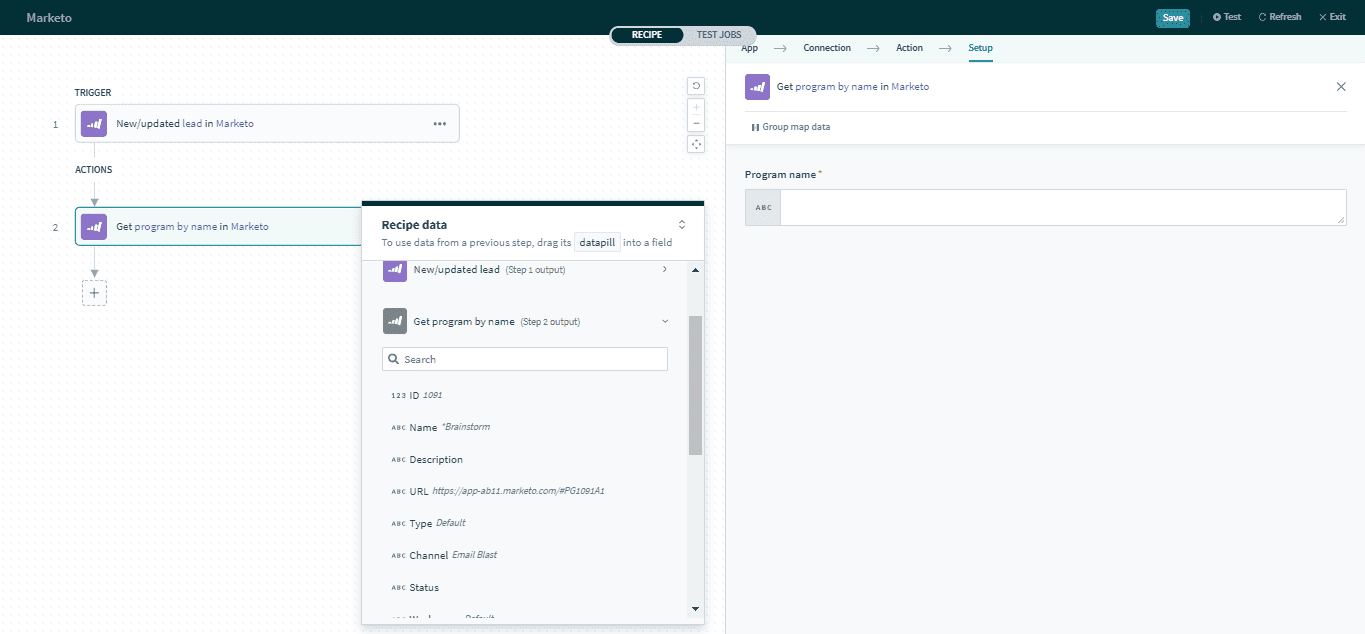Click the Marketo icon on trigger step

(94, 124)
